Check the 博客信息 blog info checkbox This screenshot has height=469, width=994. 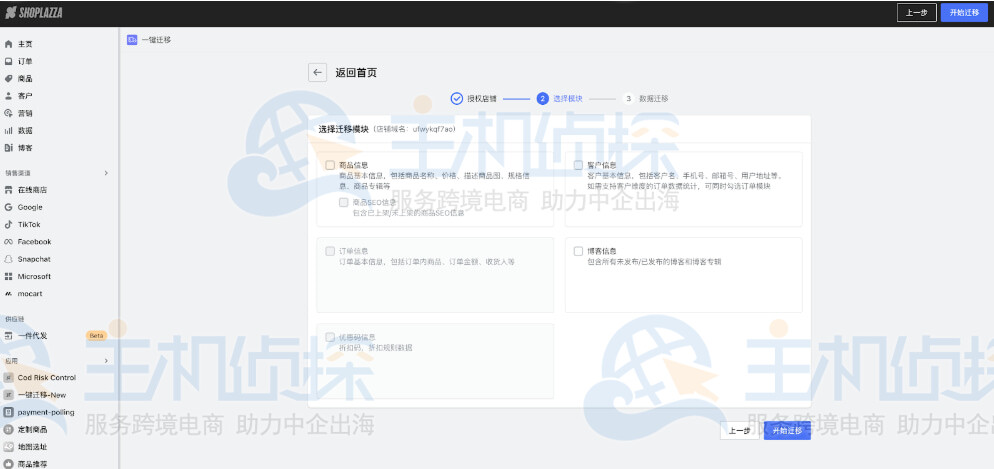pos(578,251)
